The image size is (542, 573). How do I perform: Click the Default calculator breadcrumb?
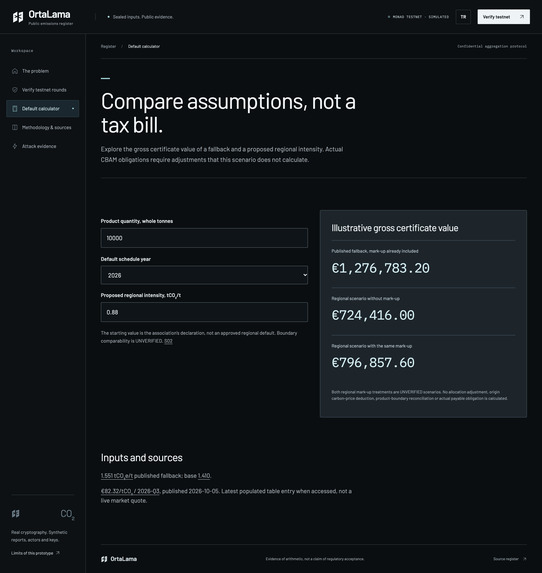[144, 46]
